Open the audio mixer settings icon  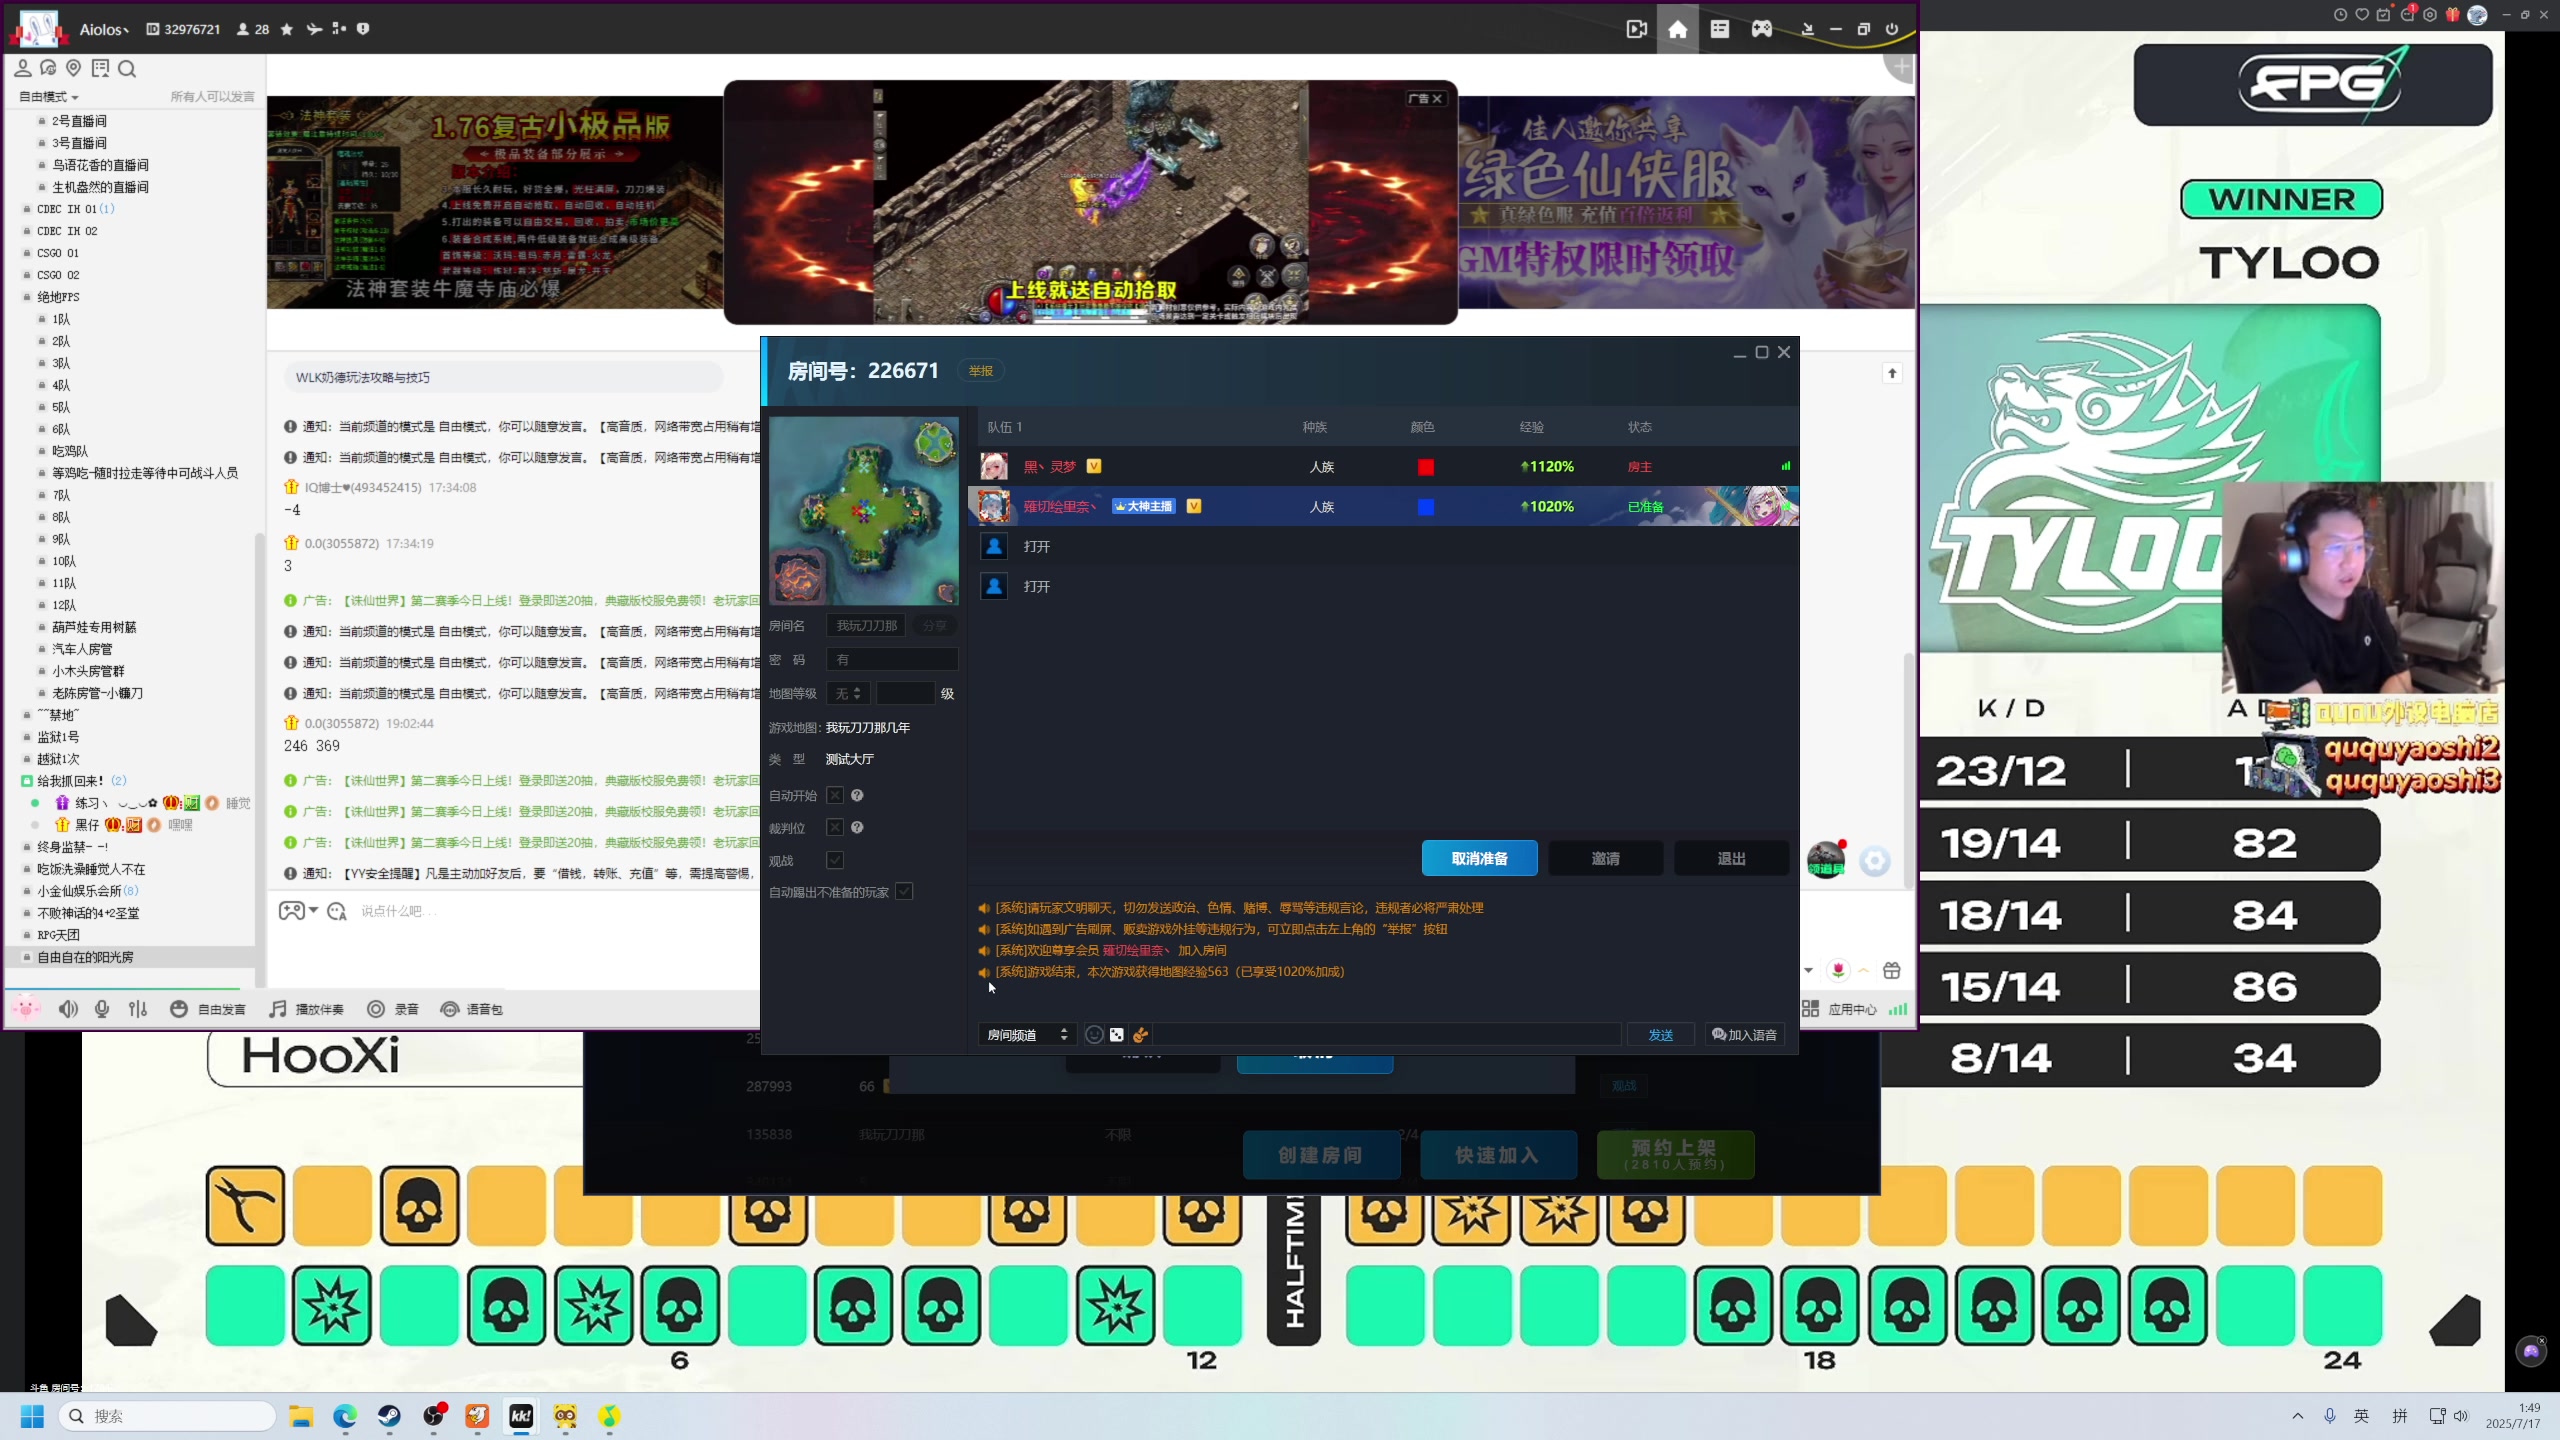pyautogui.click(x=138, y=1009)
